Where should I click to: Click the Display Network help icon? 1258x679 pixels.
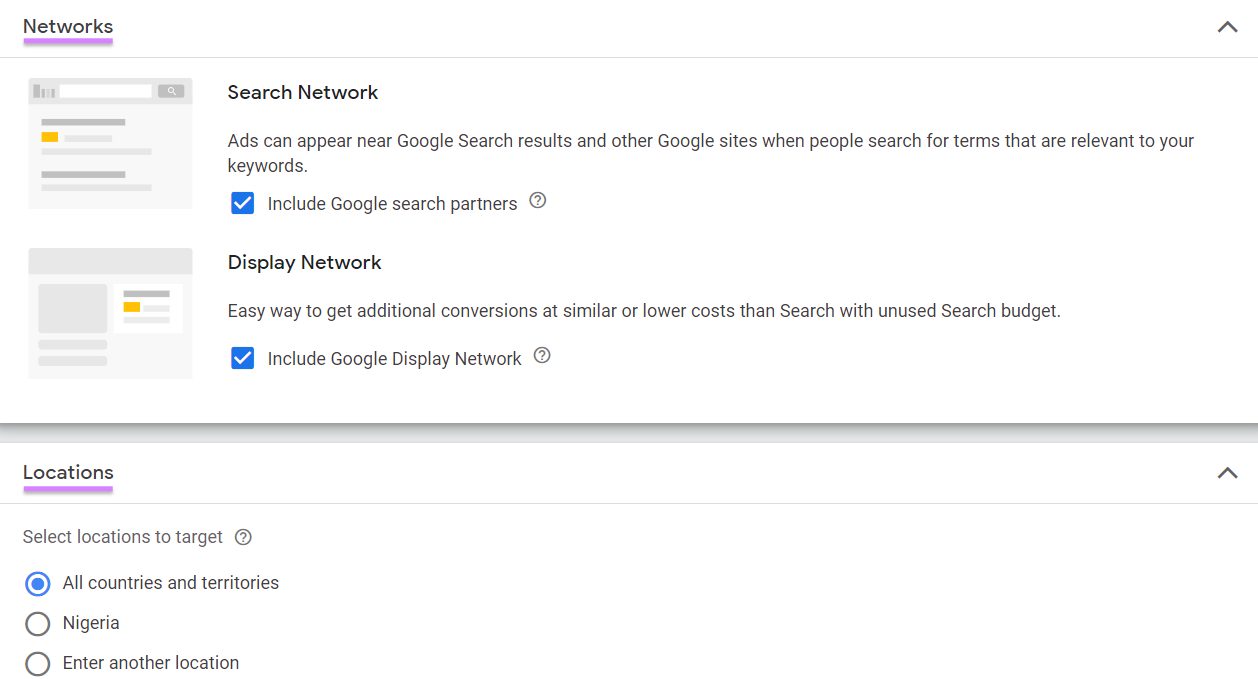pyautogui.click(x=541, y=355)
